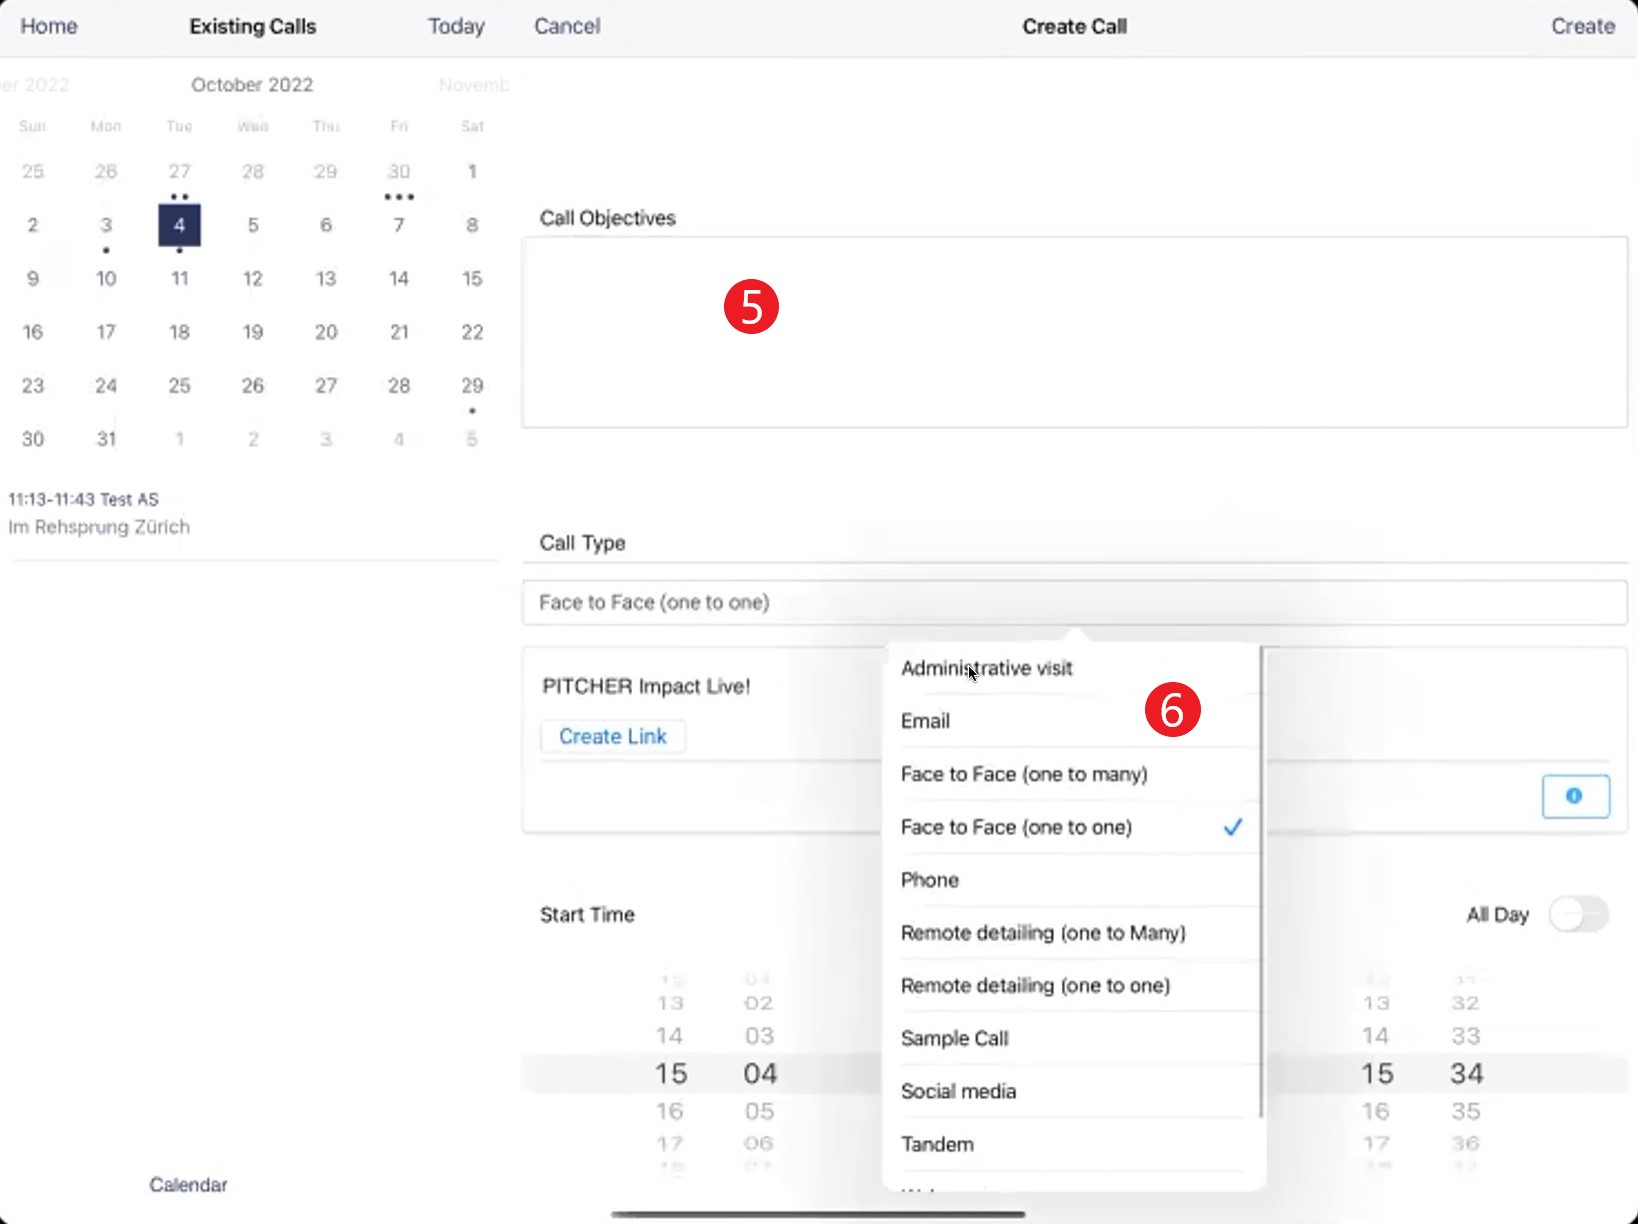Choose Email from call type list
Image resolution: width=1638 pixels, height=1224 pixels.
coord(925,721)
